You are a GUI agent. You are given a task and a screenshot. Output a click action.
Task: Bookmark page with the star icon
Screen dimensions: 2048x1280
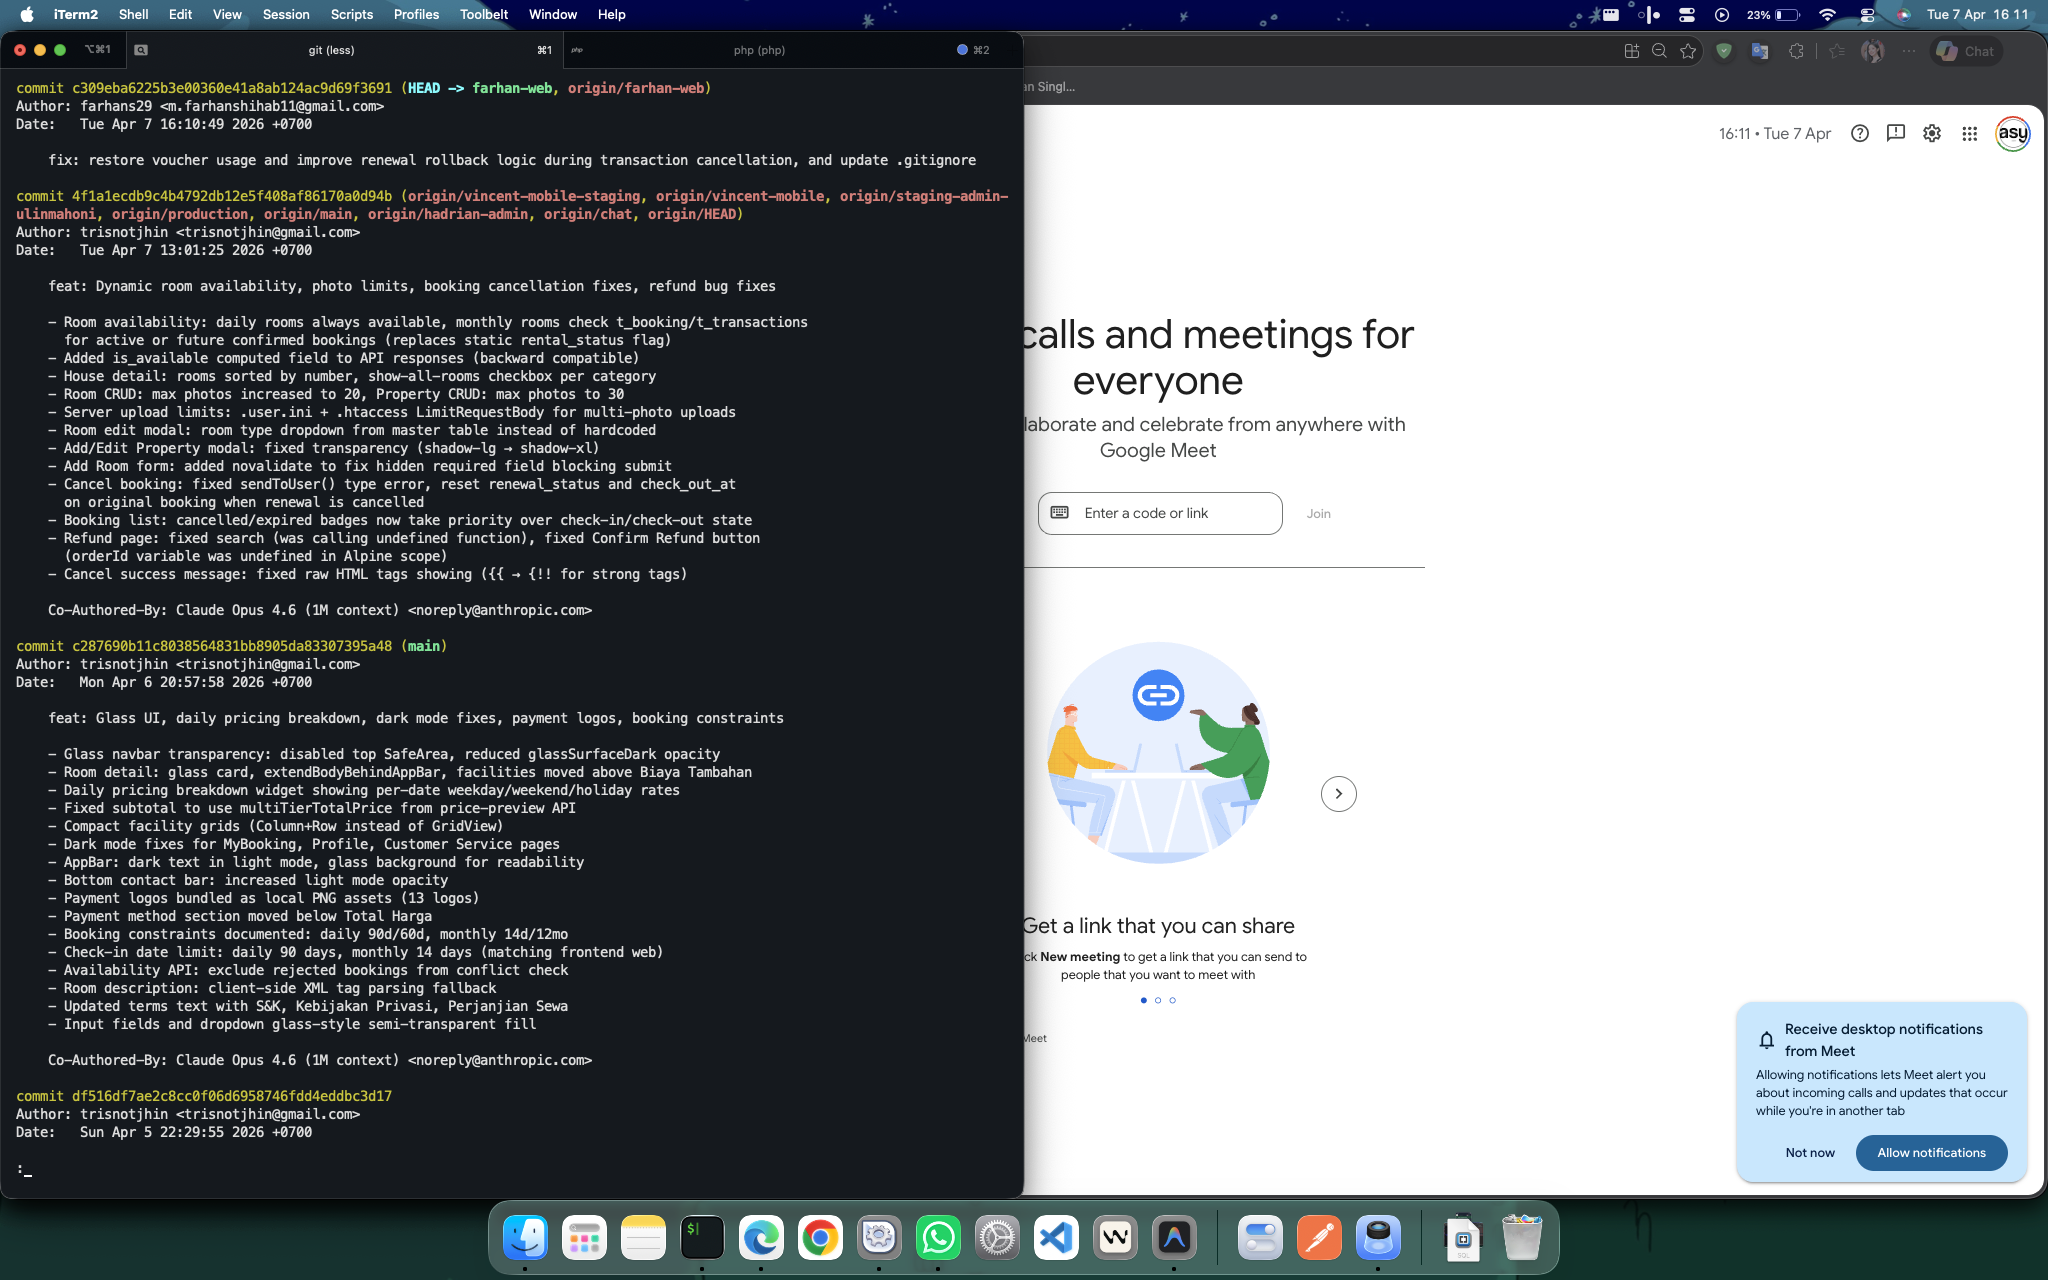tap(1688, 51)
